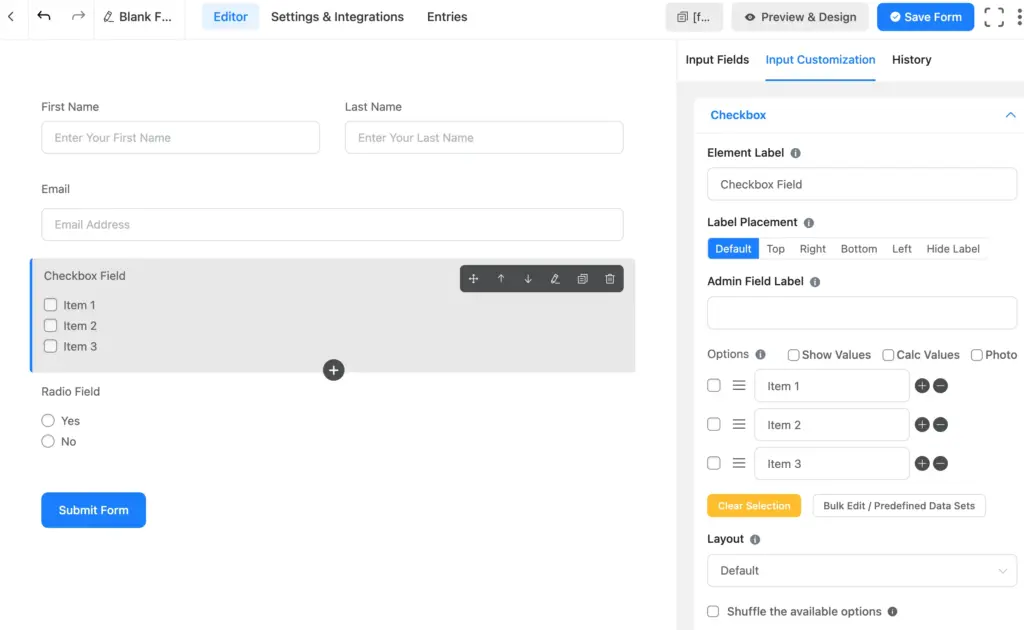Switch to the Input Fields tab
Viewport: 1024px width, 630px height.
(716, 60)
